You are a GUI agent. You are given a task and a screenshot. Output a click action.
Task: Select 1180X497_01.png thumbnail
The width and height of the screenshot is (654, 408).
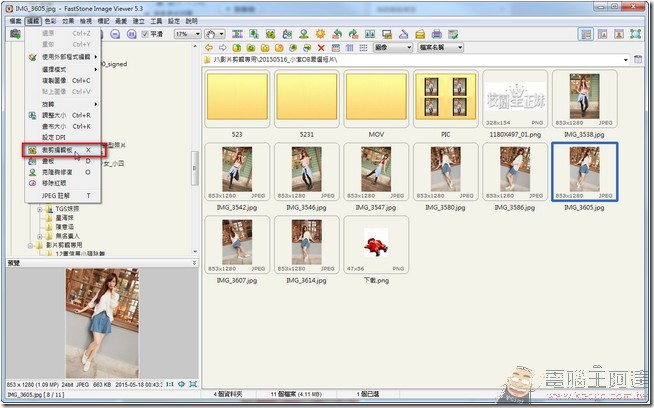515,99
